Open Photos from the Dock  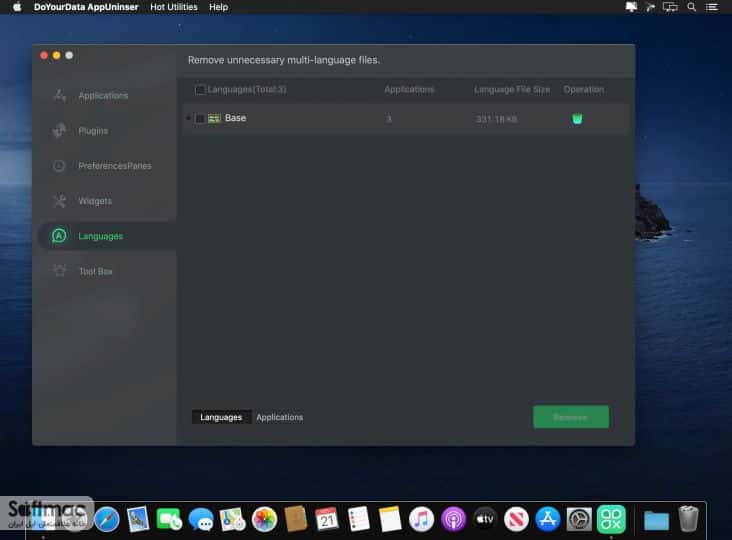coord(264,519)
